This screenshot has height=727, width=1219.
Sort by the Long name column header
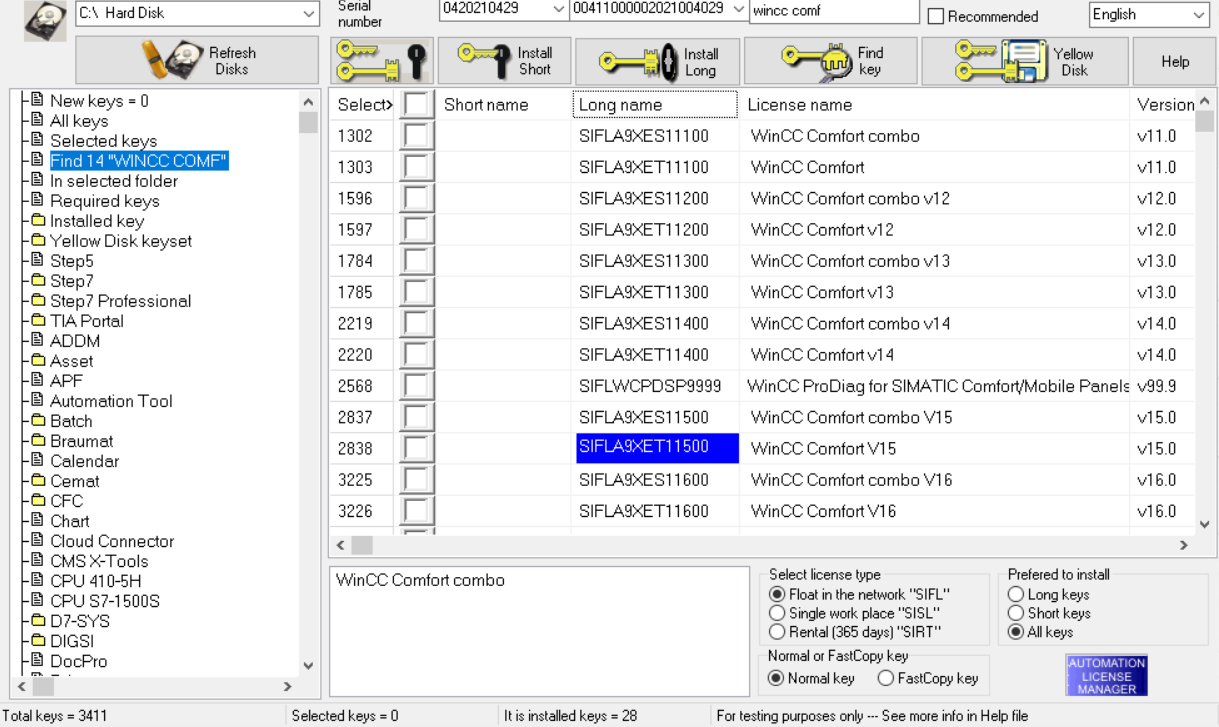(x=655, y=105)
